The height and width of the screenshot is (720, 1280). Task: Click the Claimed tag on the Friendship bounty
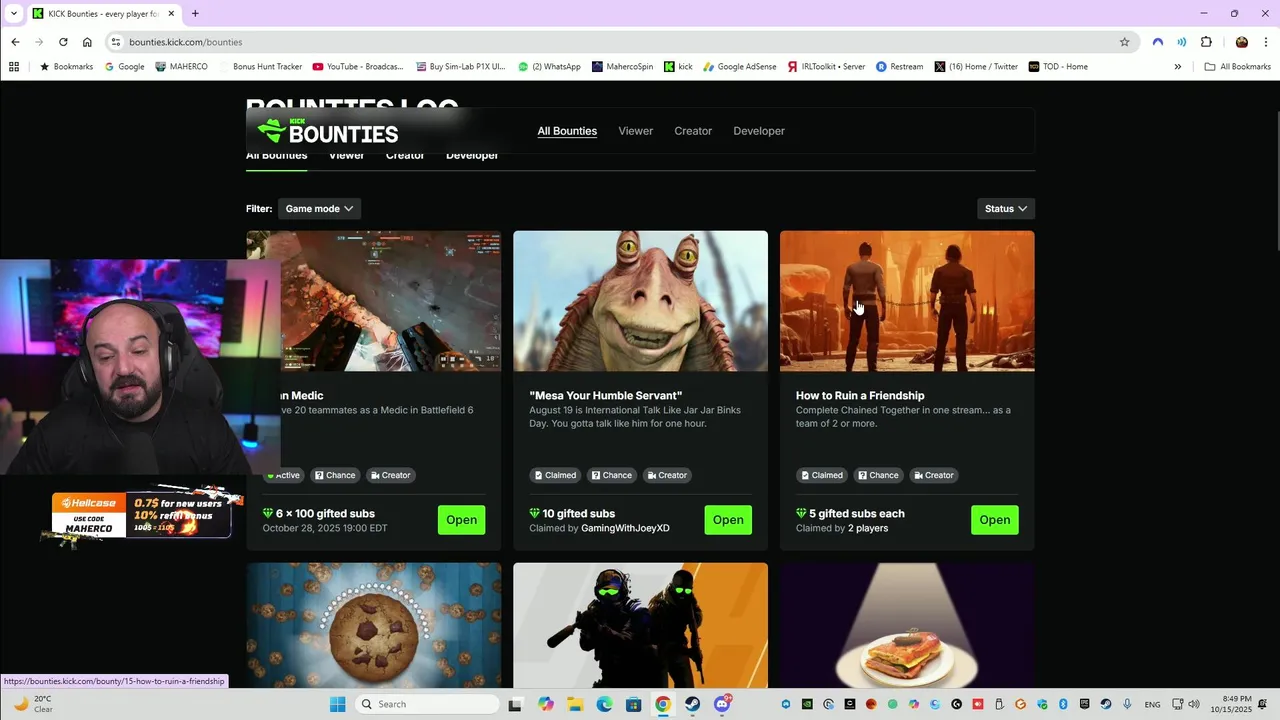(822, 475)
